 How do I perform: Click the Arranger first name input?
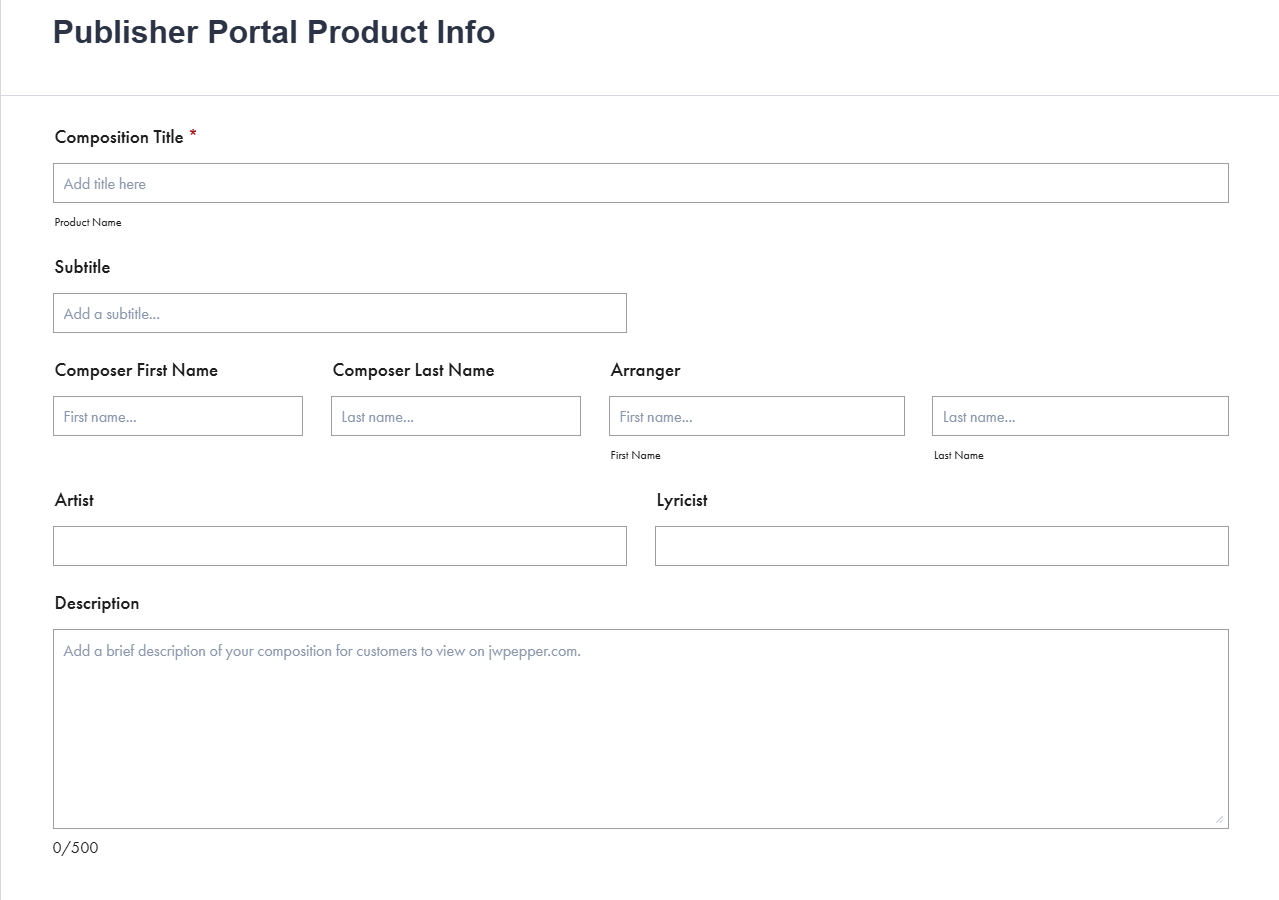point(756,416)
